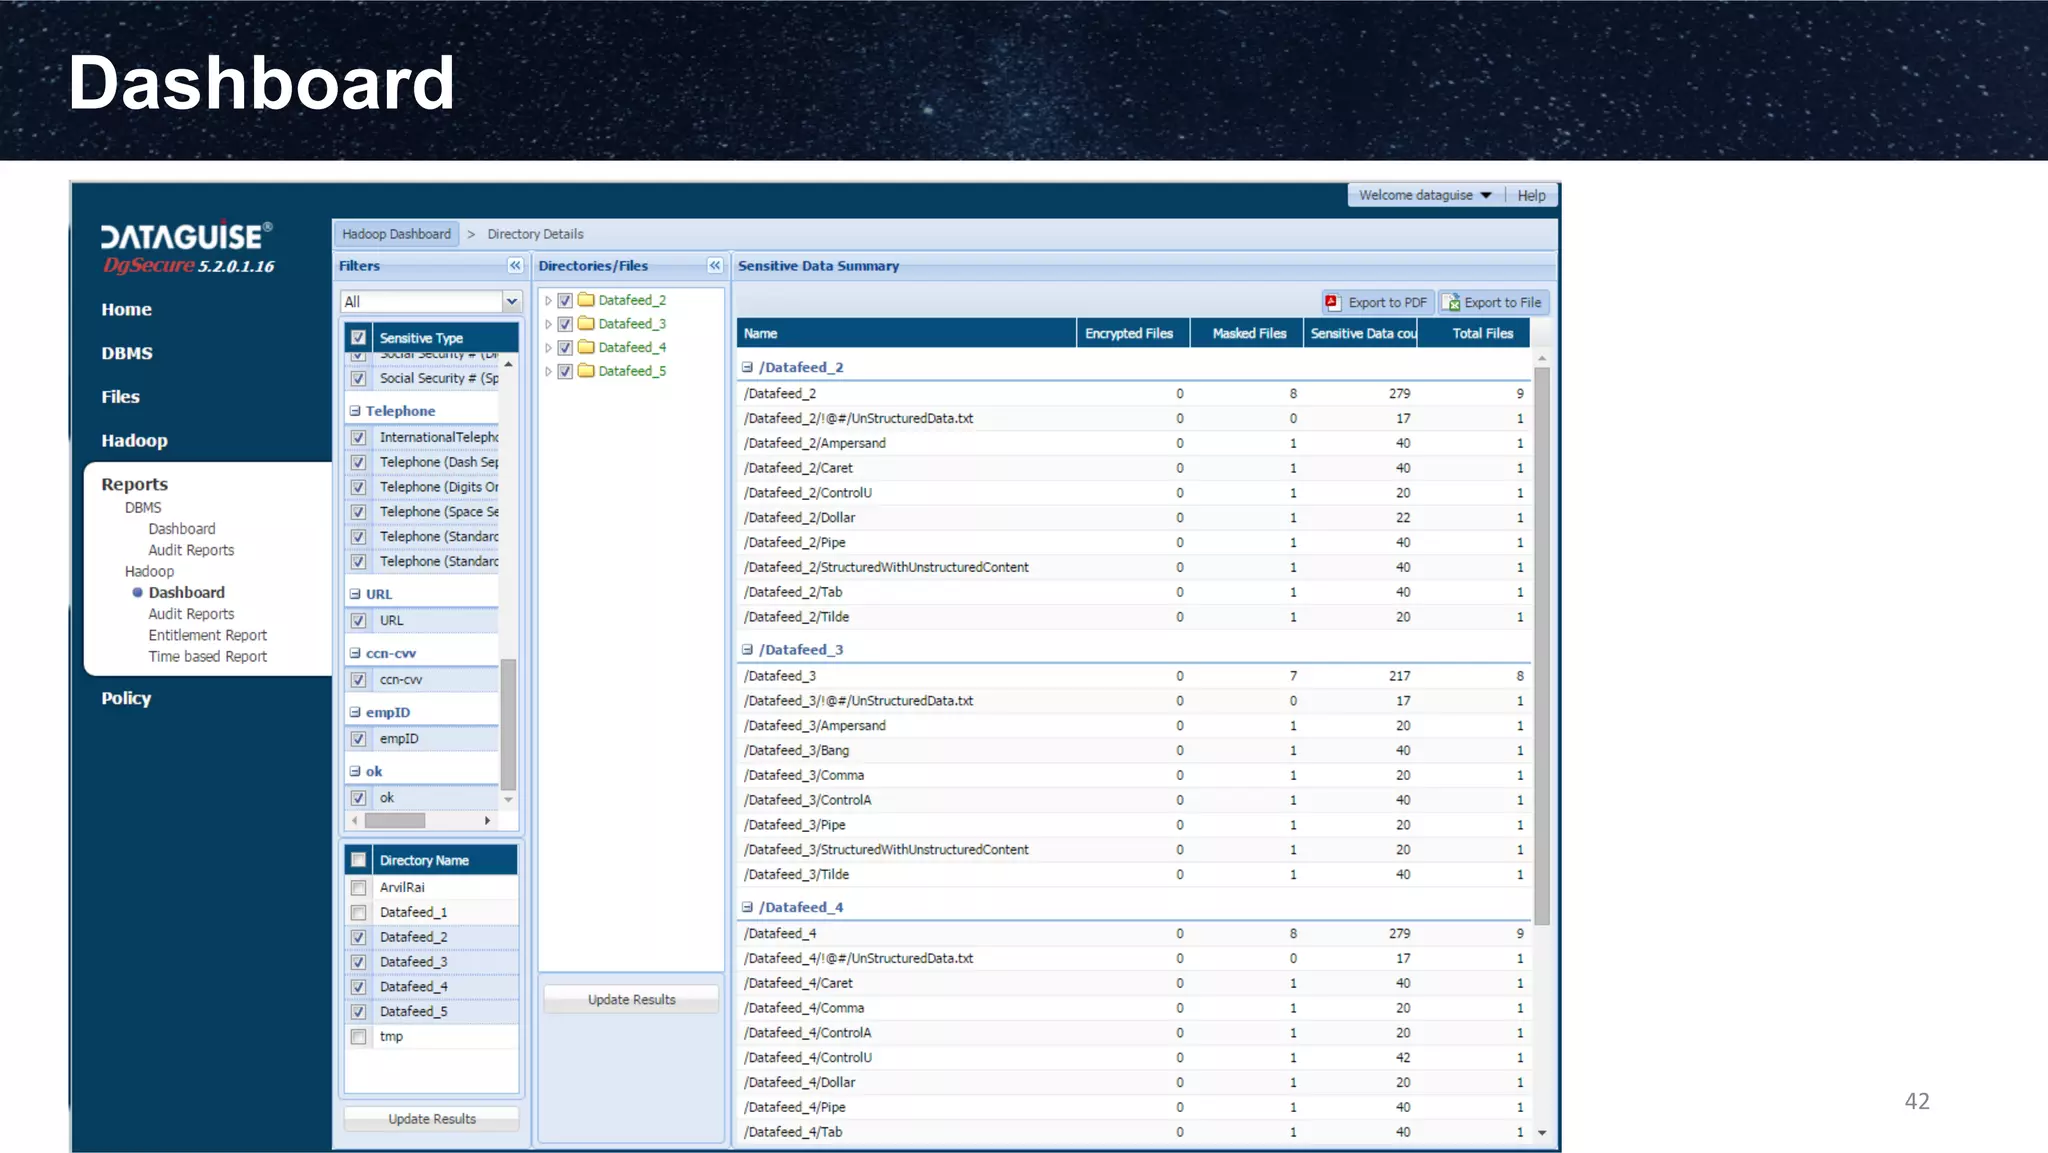Click the summary table vertical scrollbar
This screenshot has width=2048, height=1153.
pos(1542,645)
